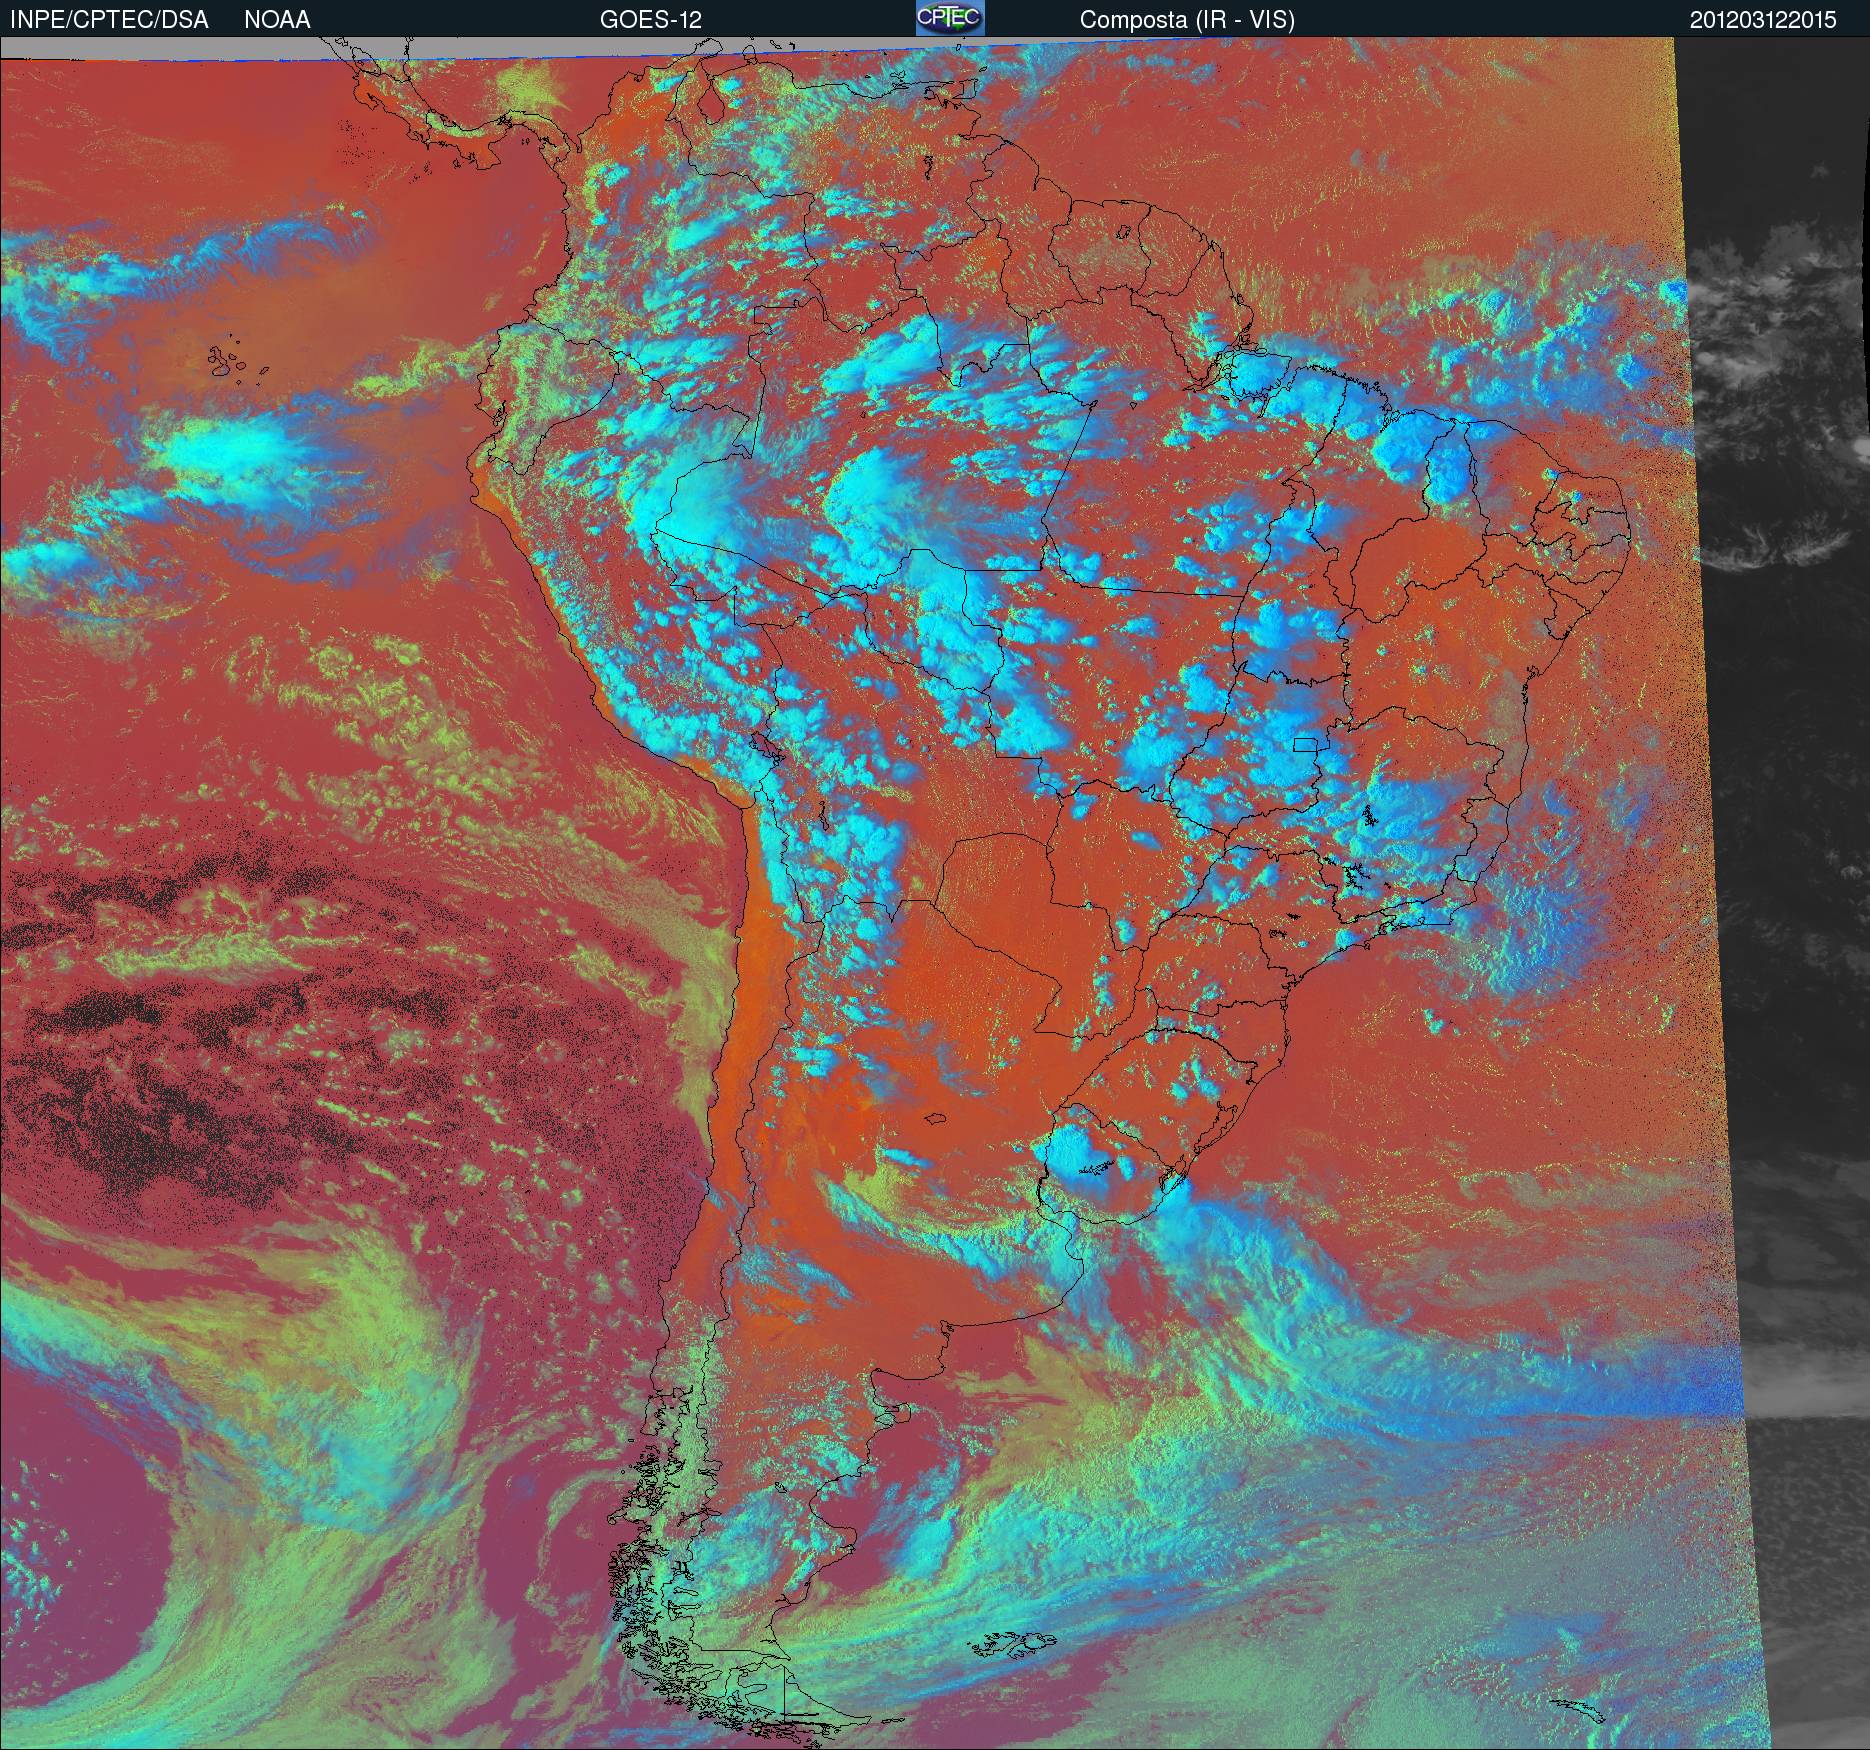This screenshot has height=1750, width=1870.
Task: Click the Composta (IR - VIS) title
Action: pos(1187,20)
